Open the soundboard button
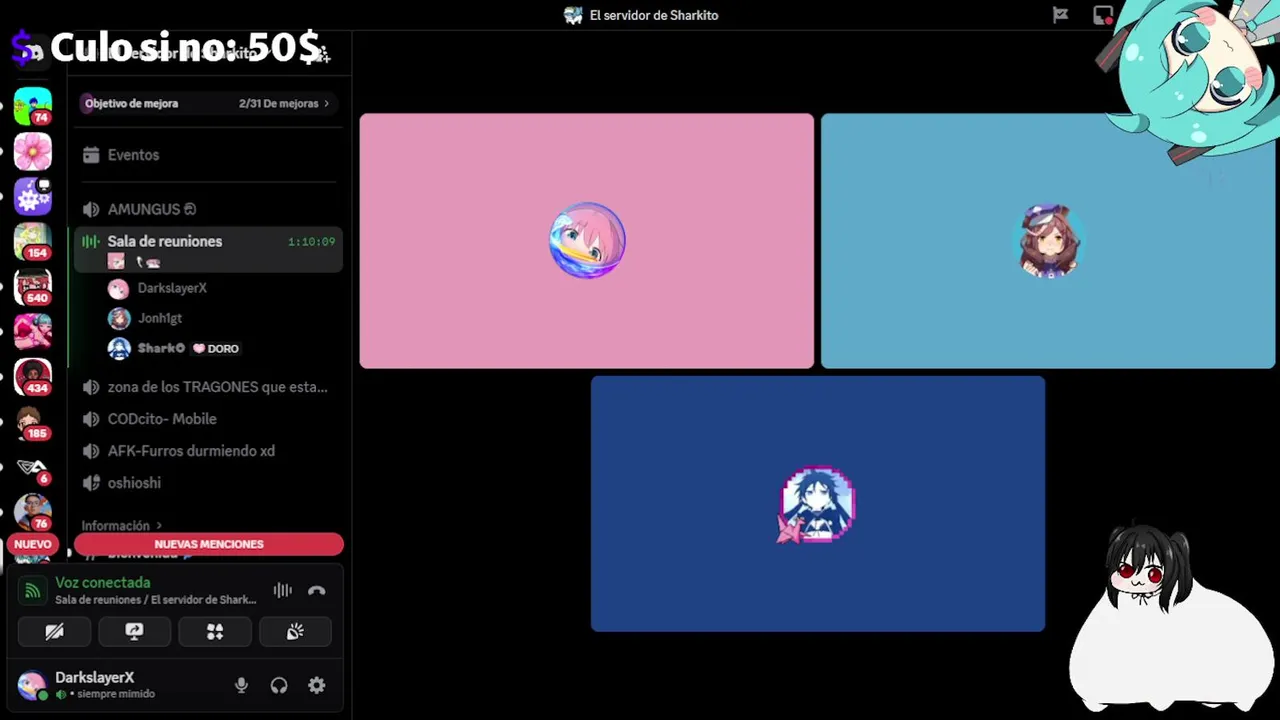This screenshot has height=720, width=1280. (295, 632)
